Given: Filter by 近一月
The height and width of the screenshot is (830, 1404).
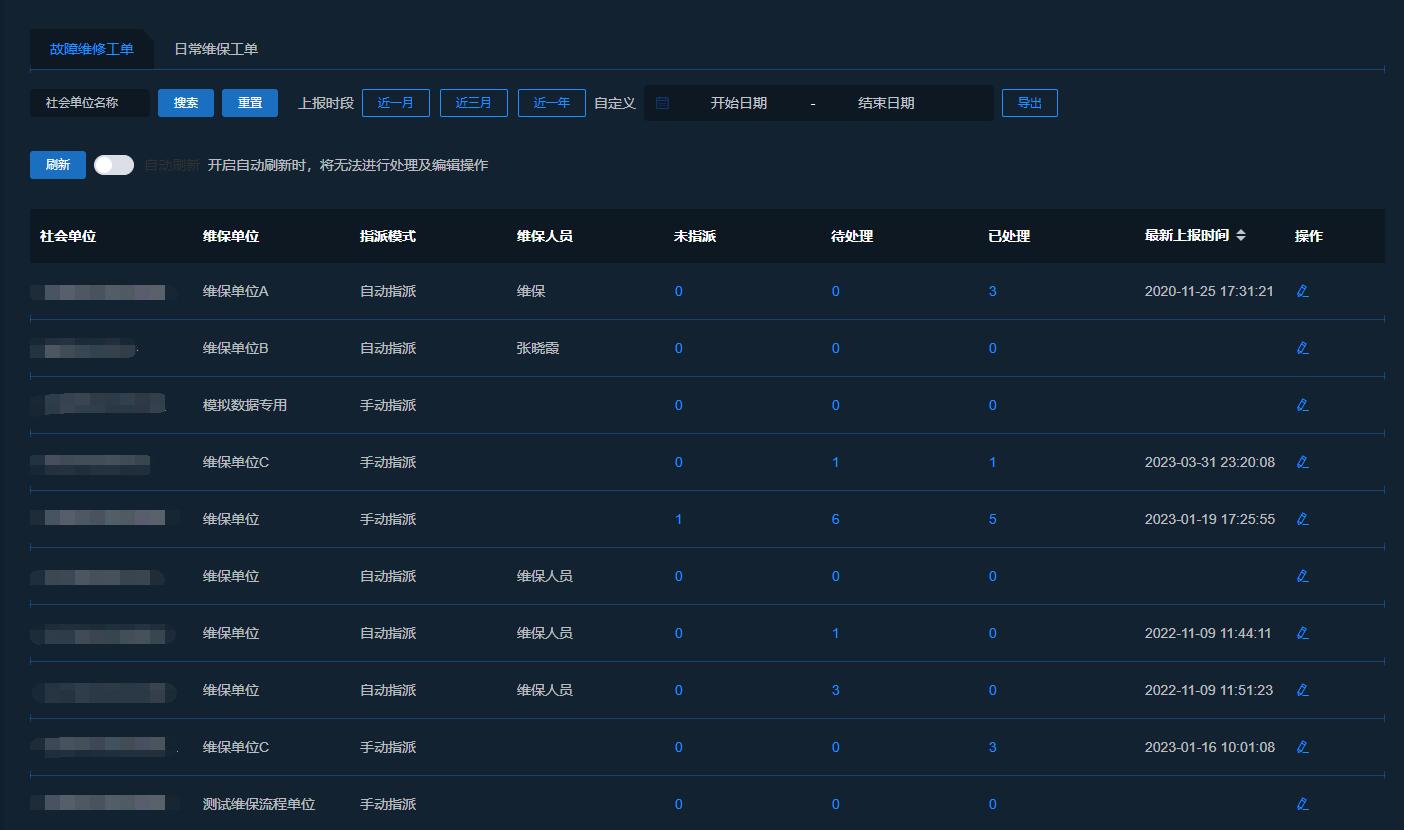Looking at the screenshot, I should click(x=396, y=103).
